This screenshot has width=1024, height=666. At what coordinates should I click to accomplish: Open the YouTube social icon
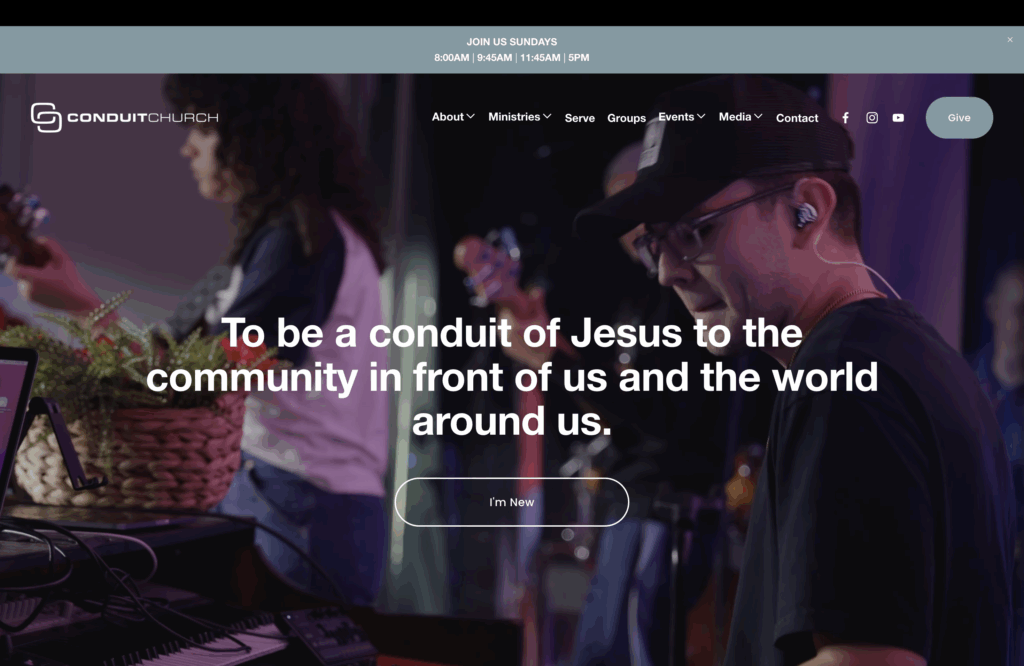tap(899, 118)
